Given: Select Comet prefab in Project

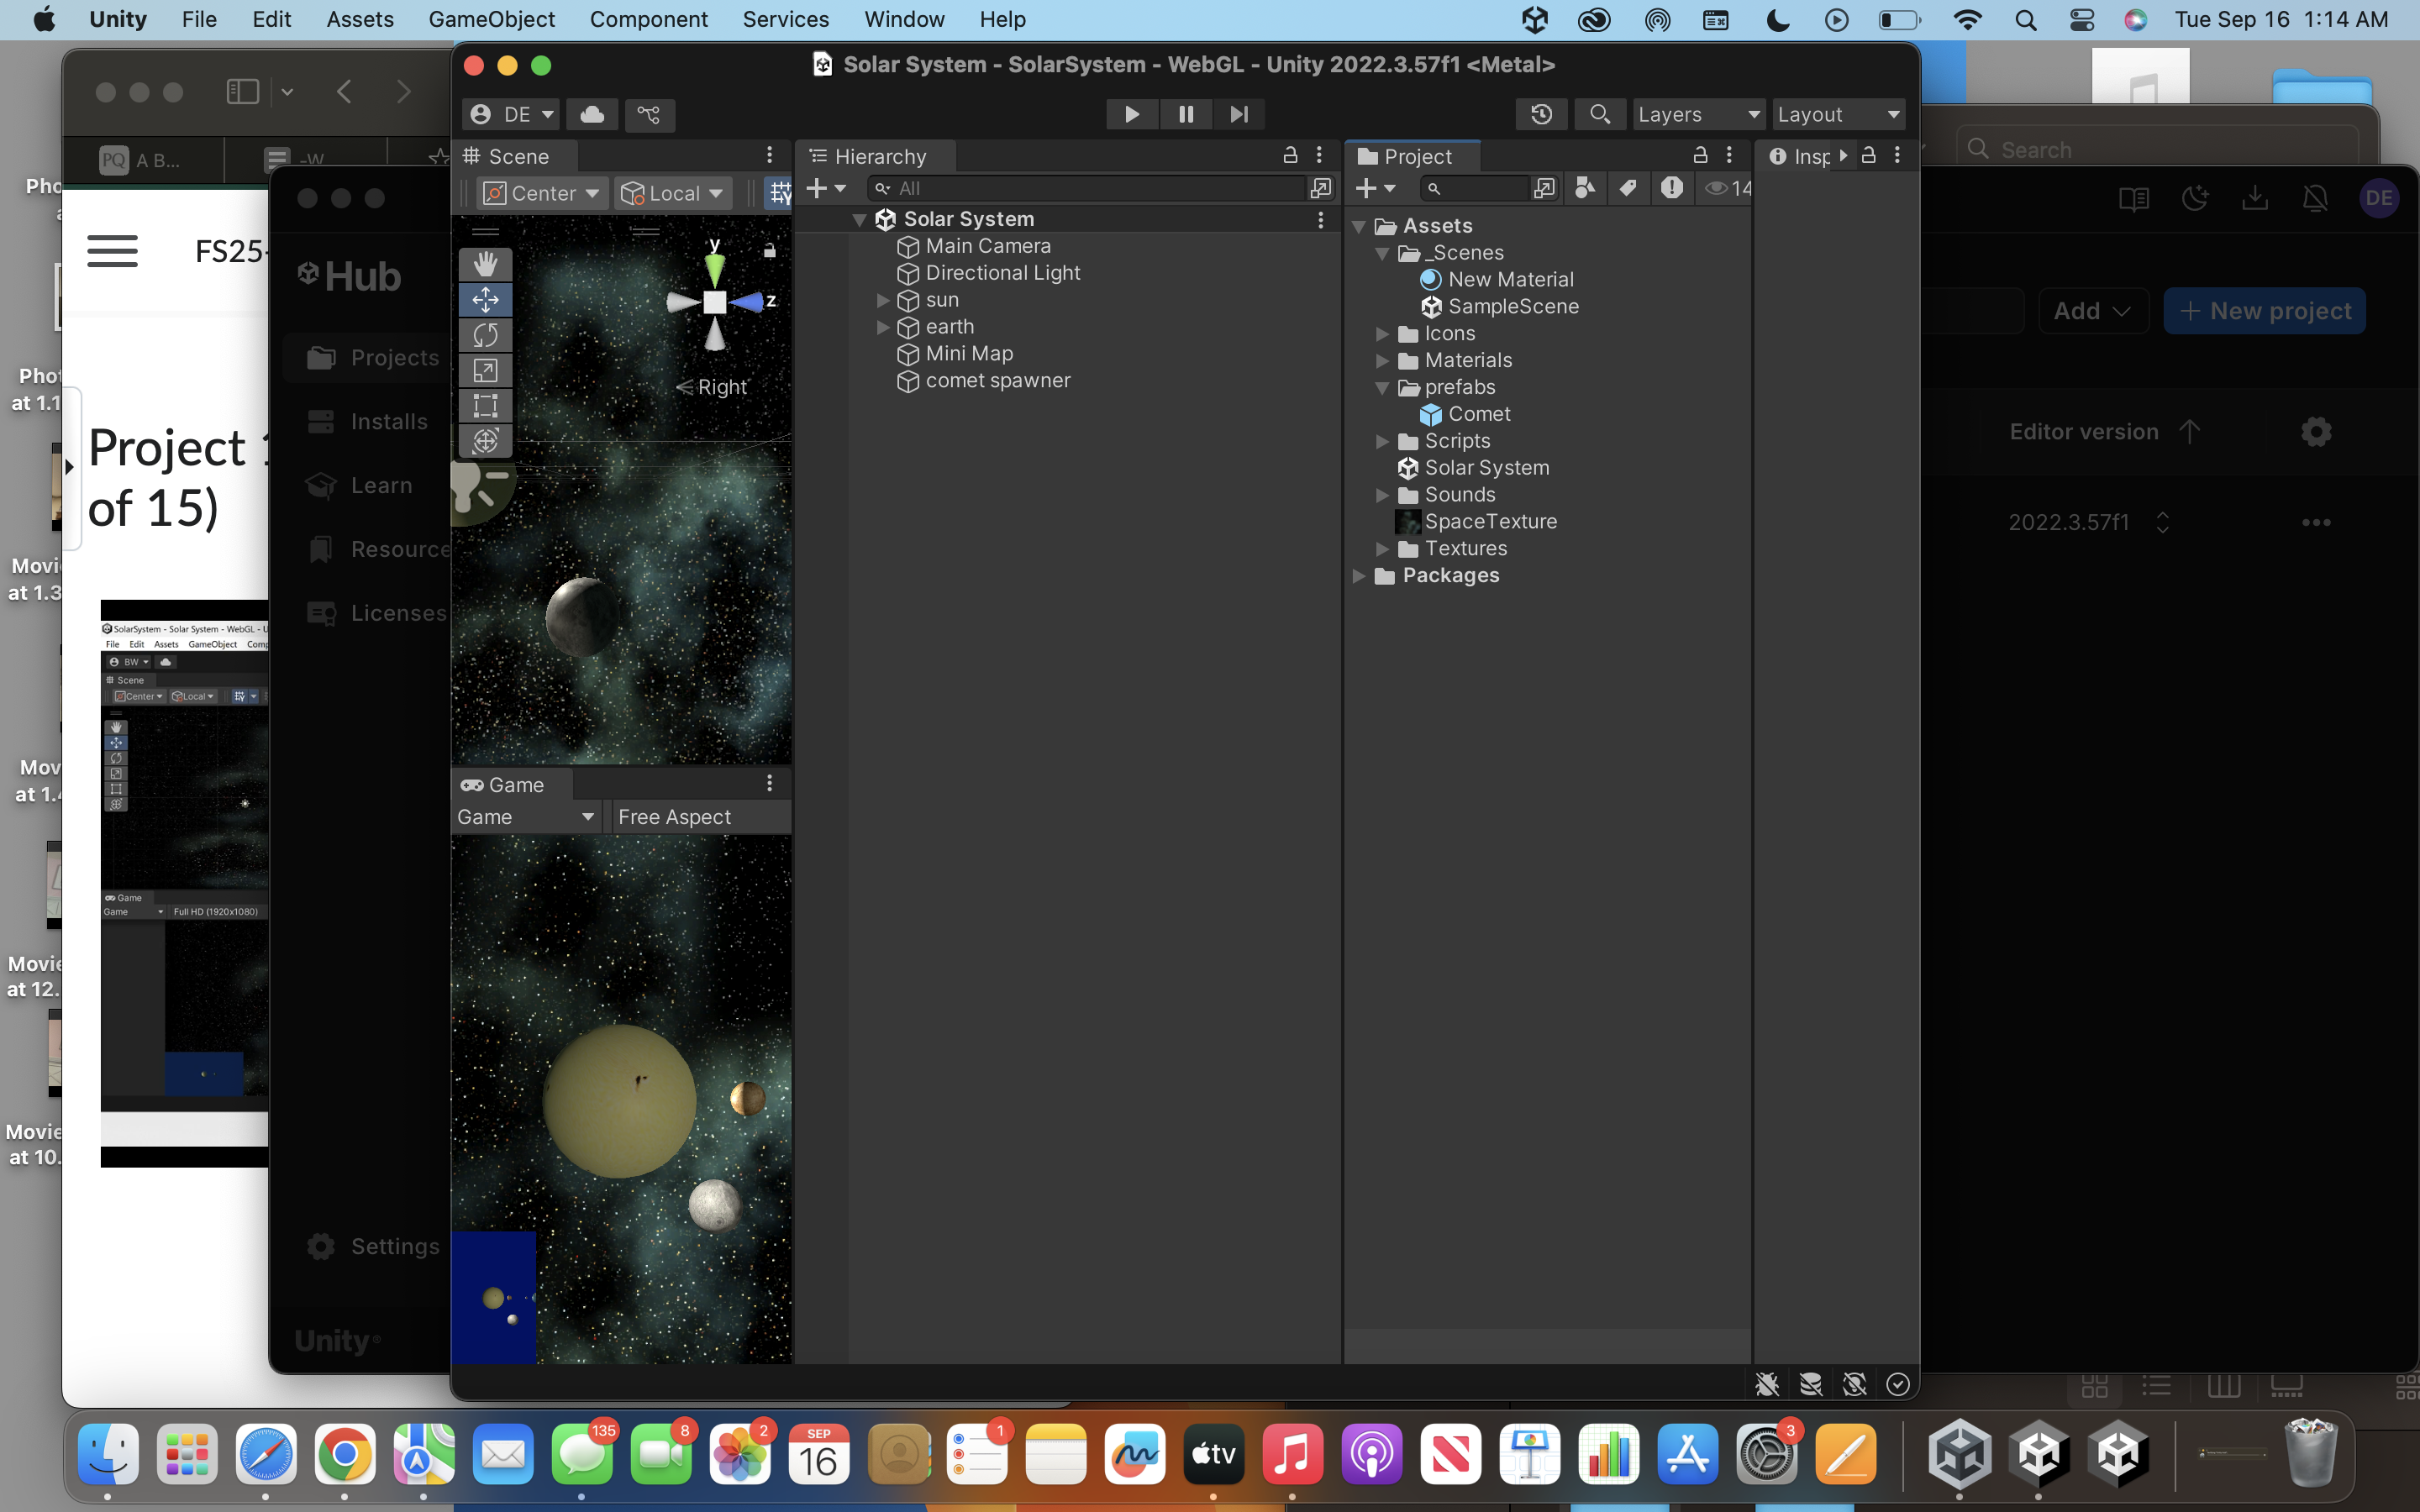Looking at the screenshot, I should click(x=1479, y=414).
